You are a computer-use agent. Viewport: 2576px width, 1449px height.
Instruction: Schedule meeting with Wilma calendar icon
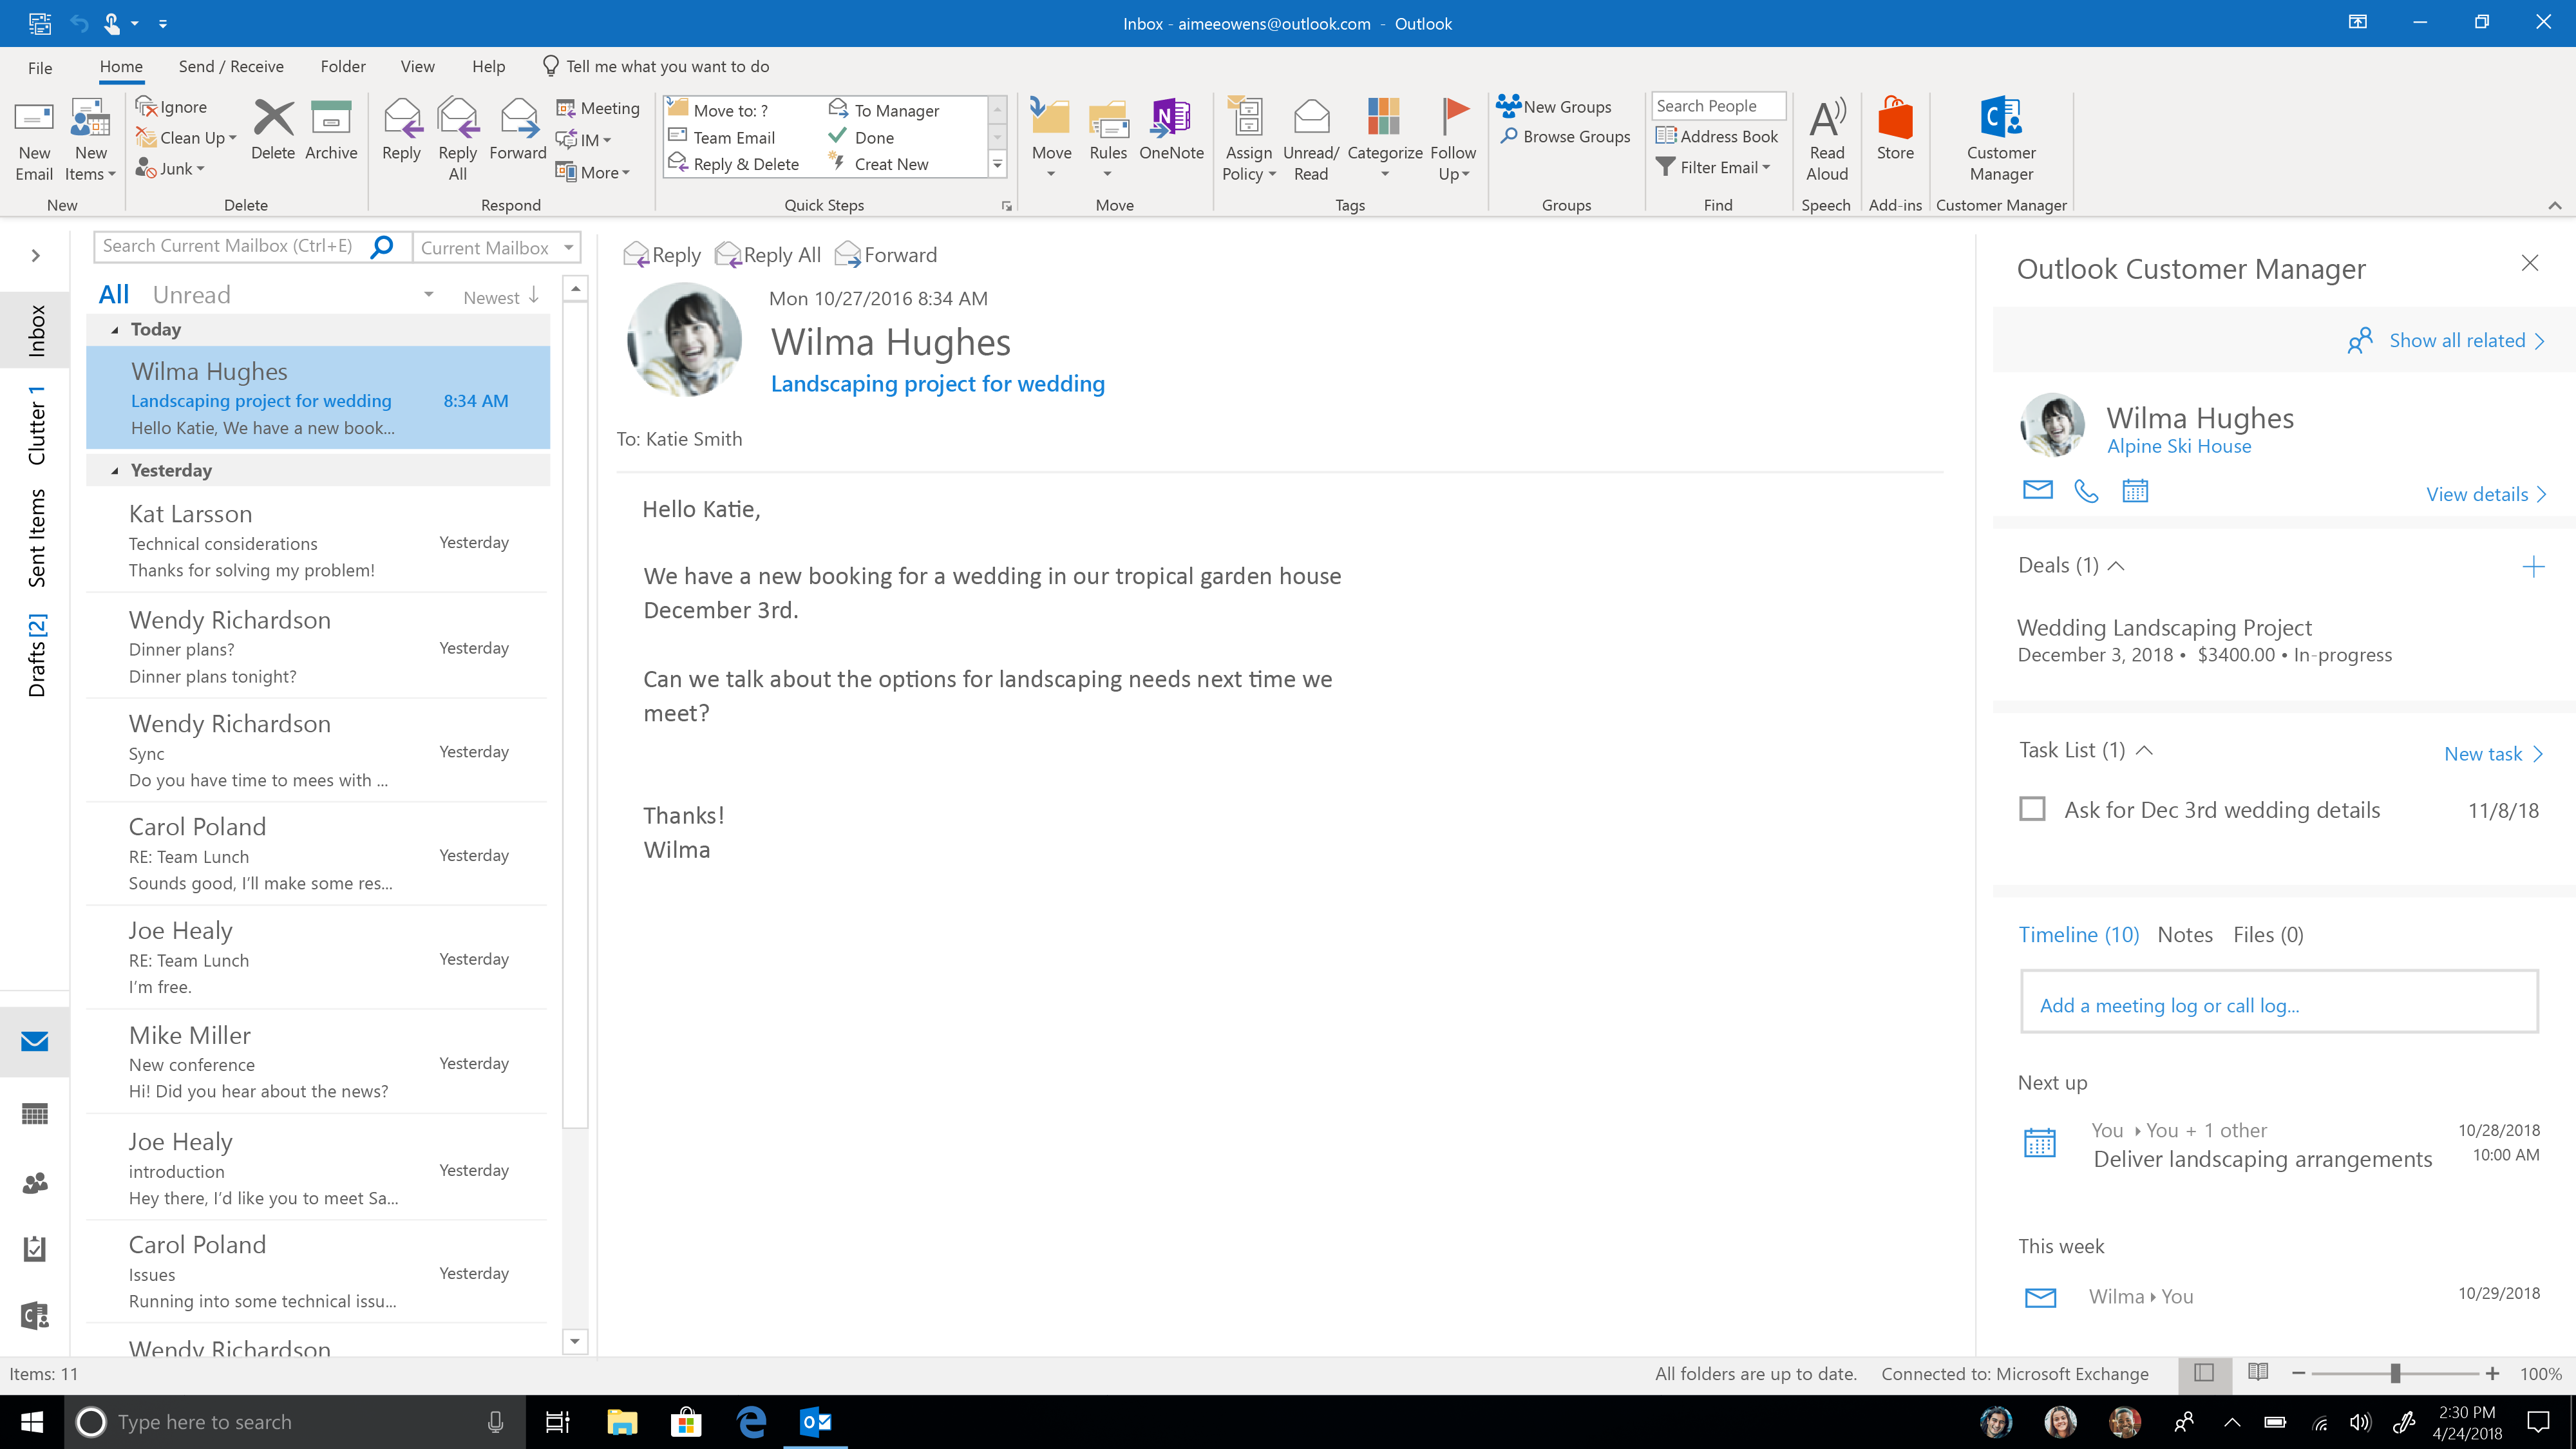[x=2135, y=491]
